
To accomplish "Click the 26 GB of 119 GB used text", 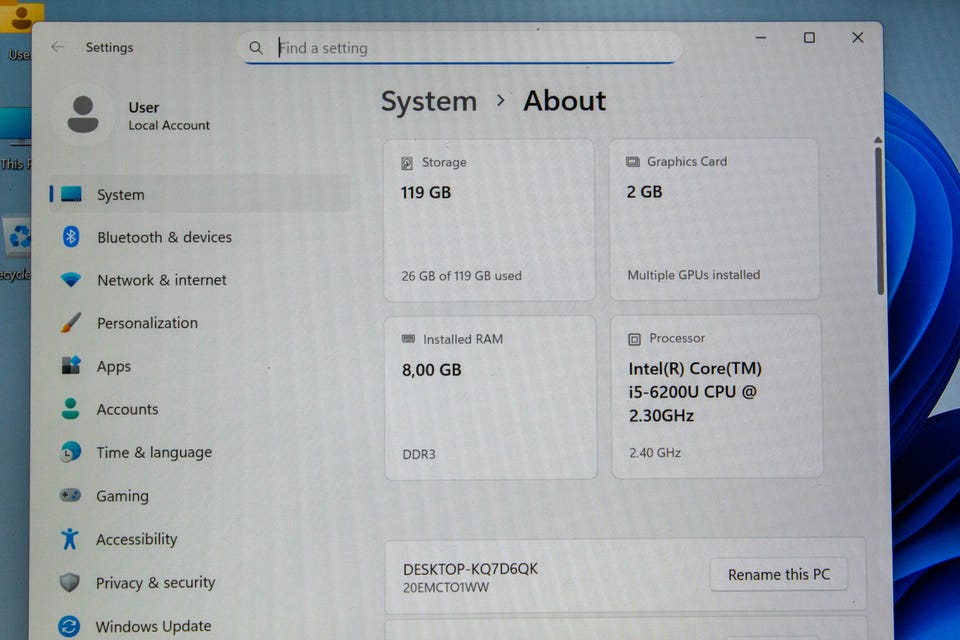I will coord(462,276).
